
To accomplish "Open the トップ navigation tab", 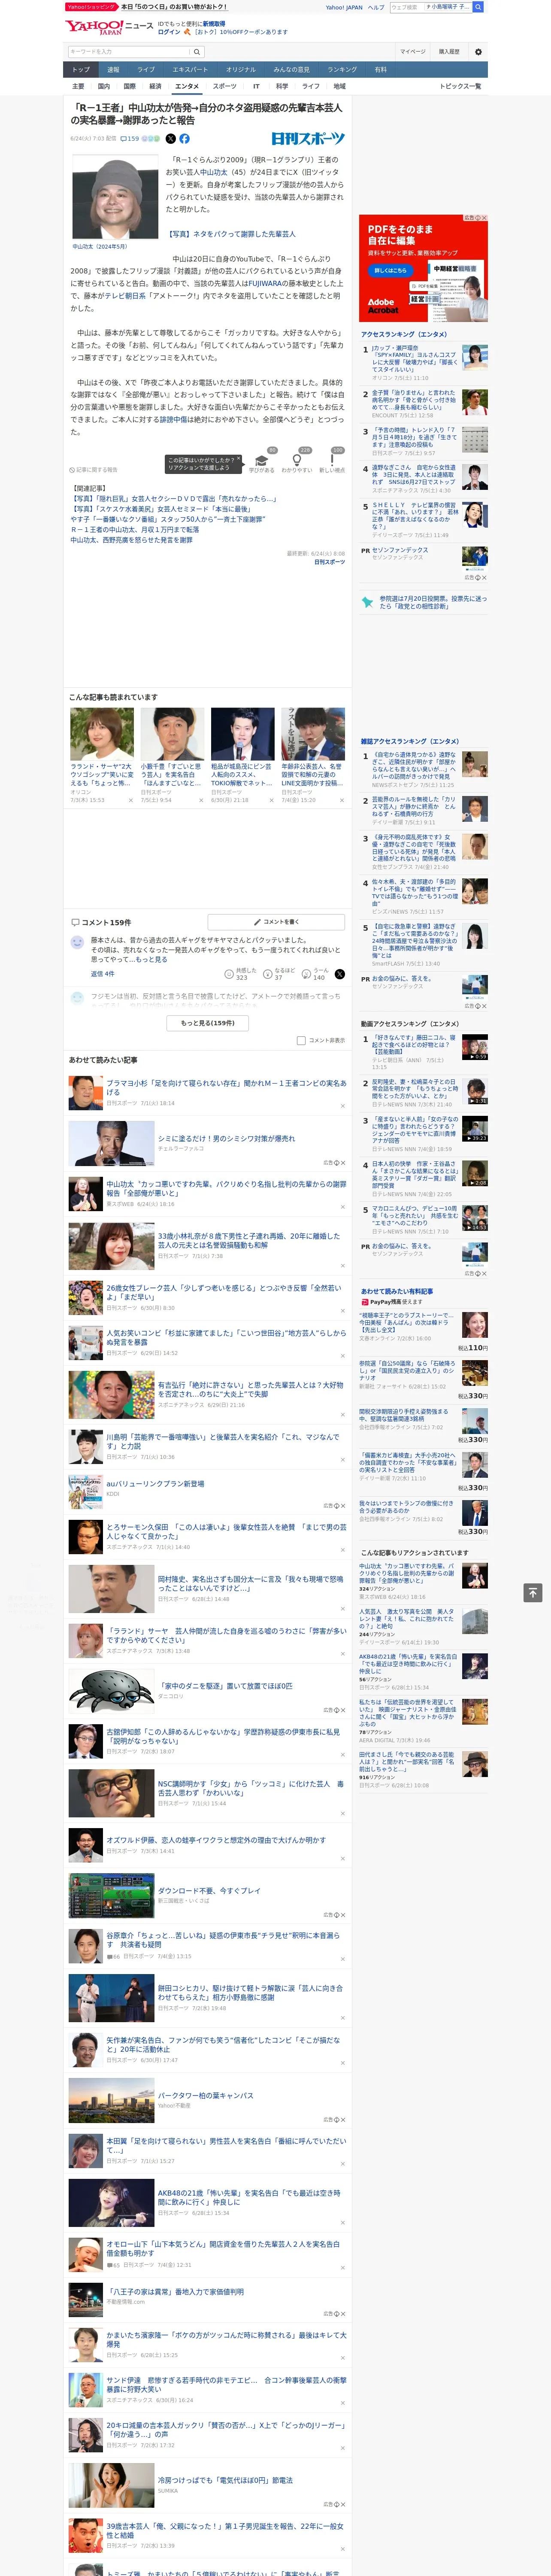I will click(x=81, y=69).
